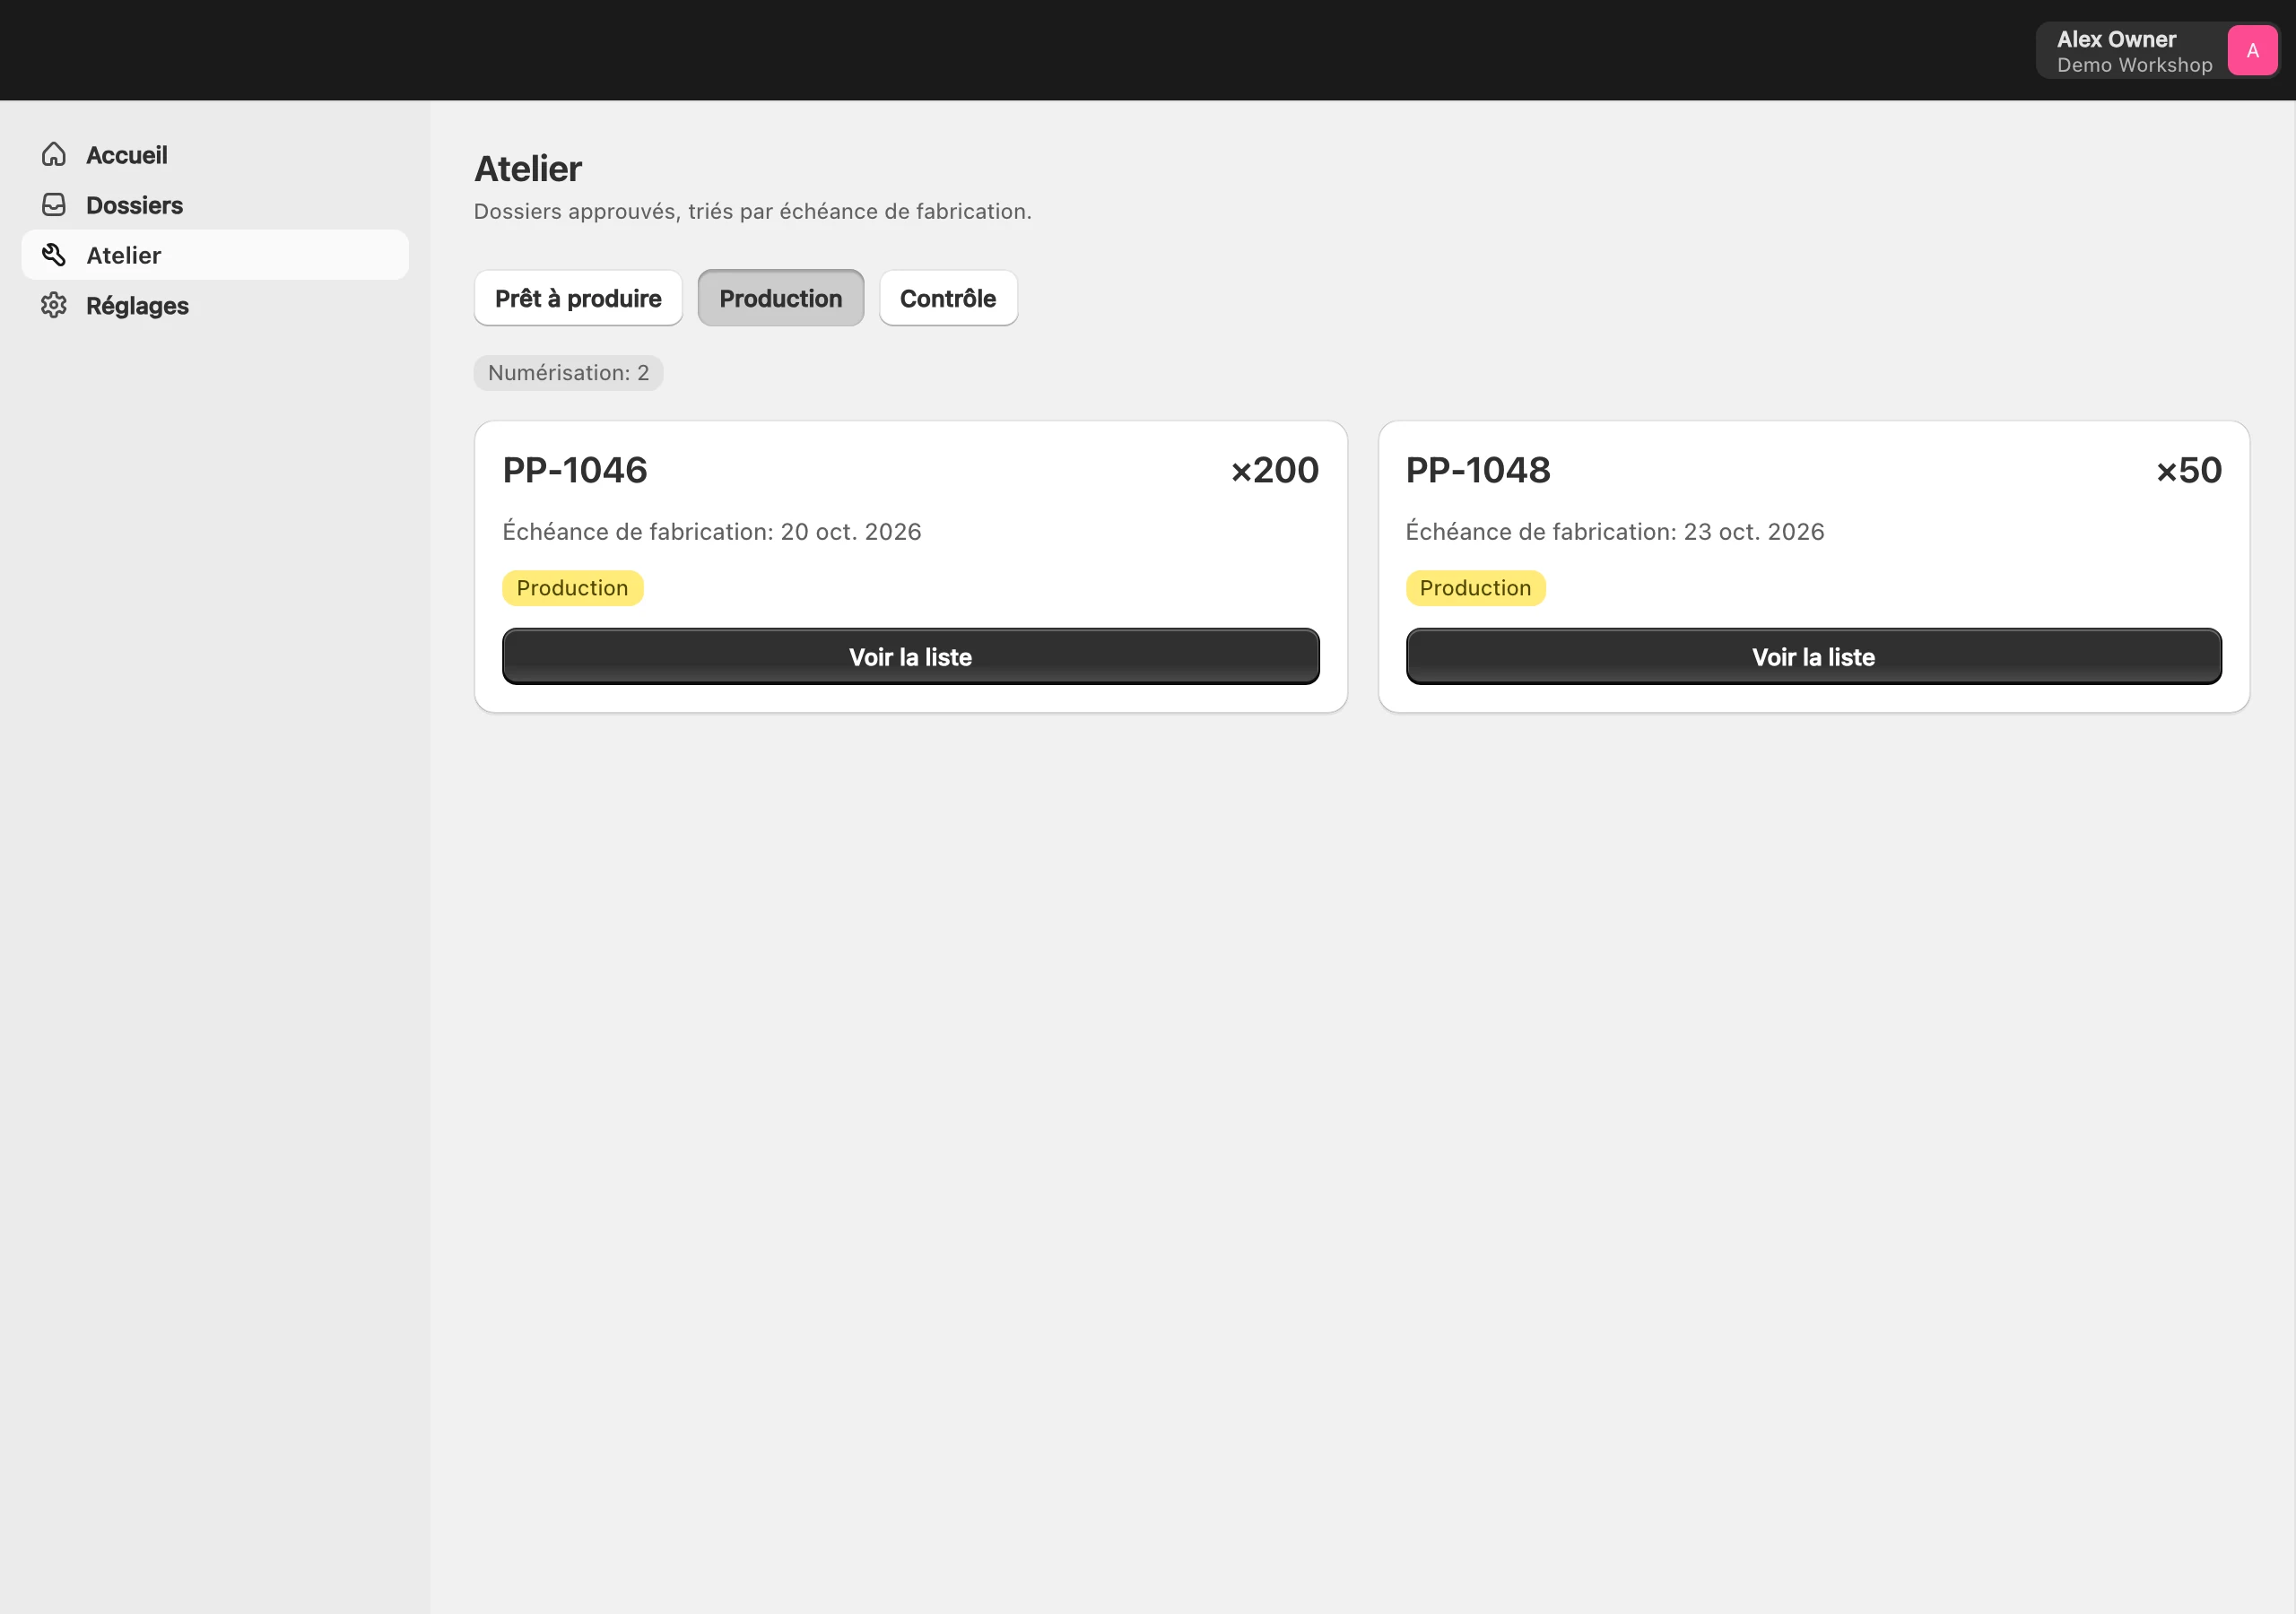Click the Accueil home icon
Image resolution: width=2296 pixels, height=1614 pixels.
tap(54, 154)
